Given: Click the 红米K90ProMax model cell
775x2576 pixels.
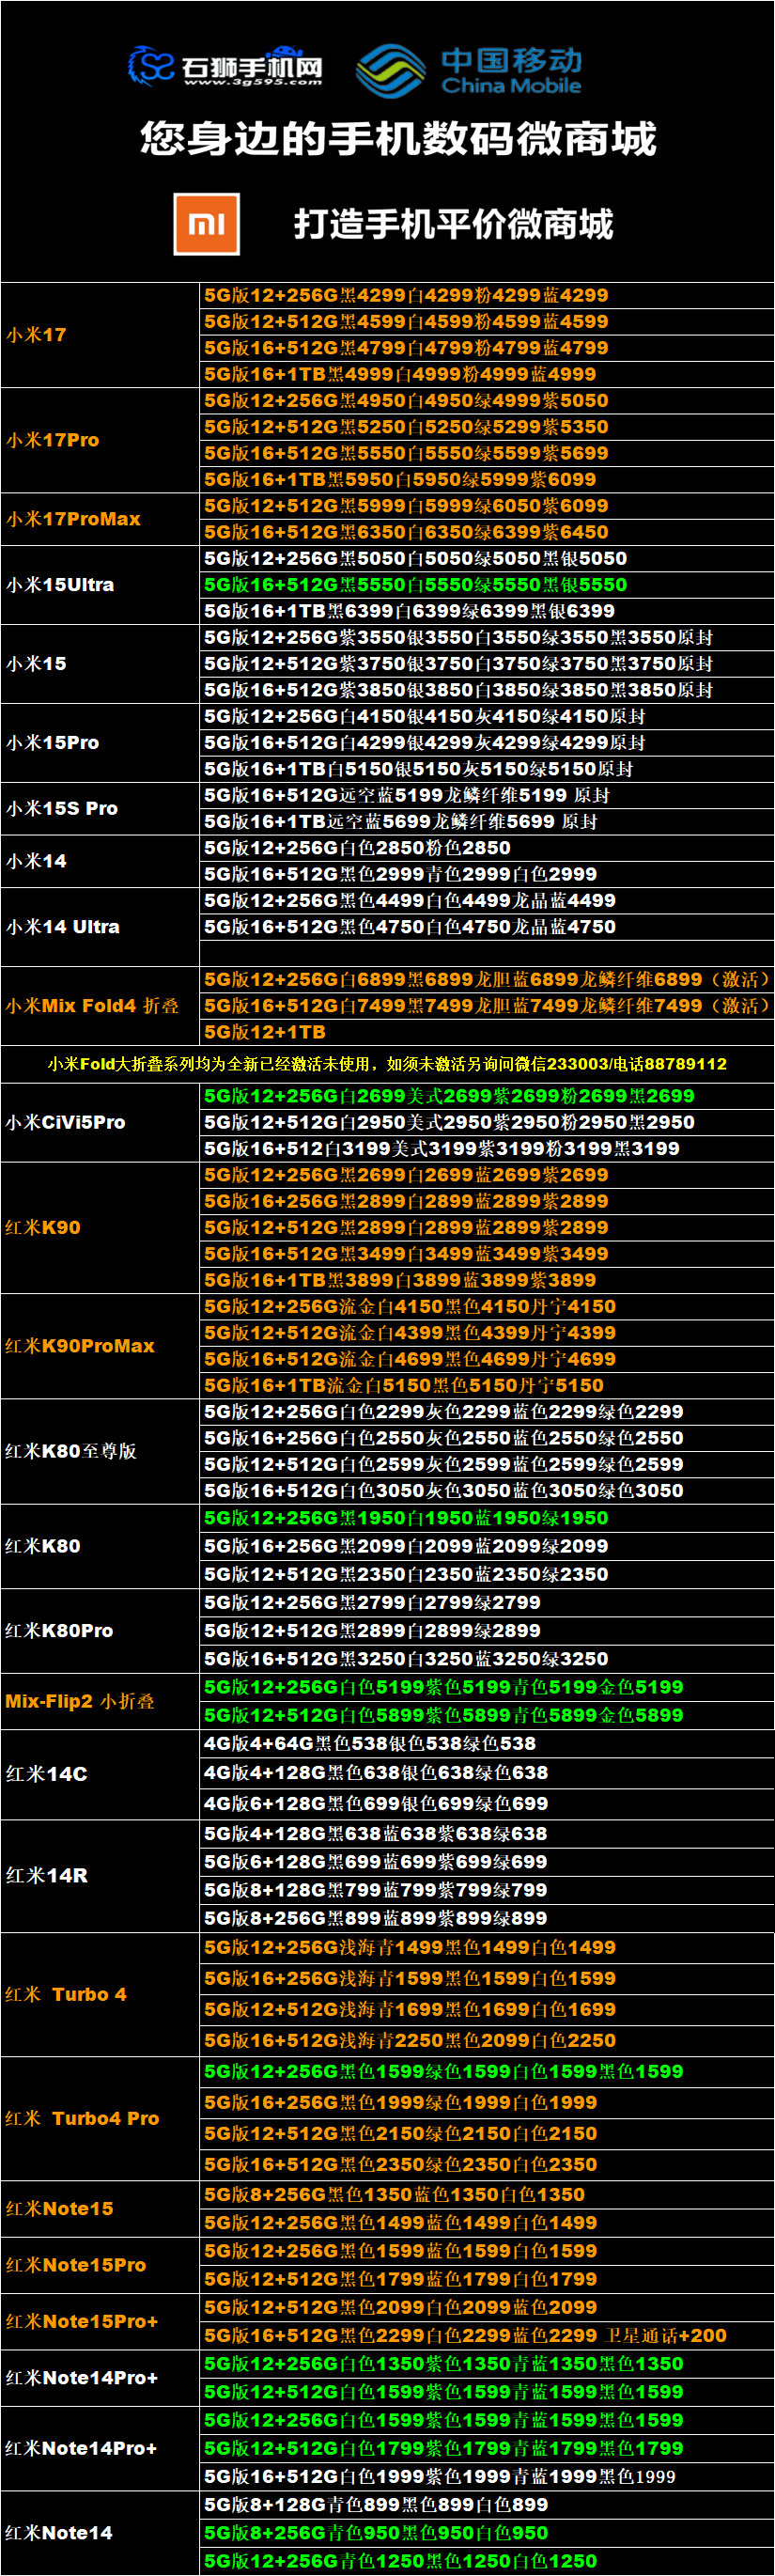Looking at the screenshot, I should (x=80, y=1346).
